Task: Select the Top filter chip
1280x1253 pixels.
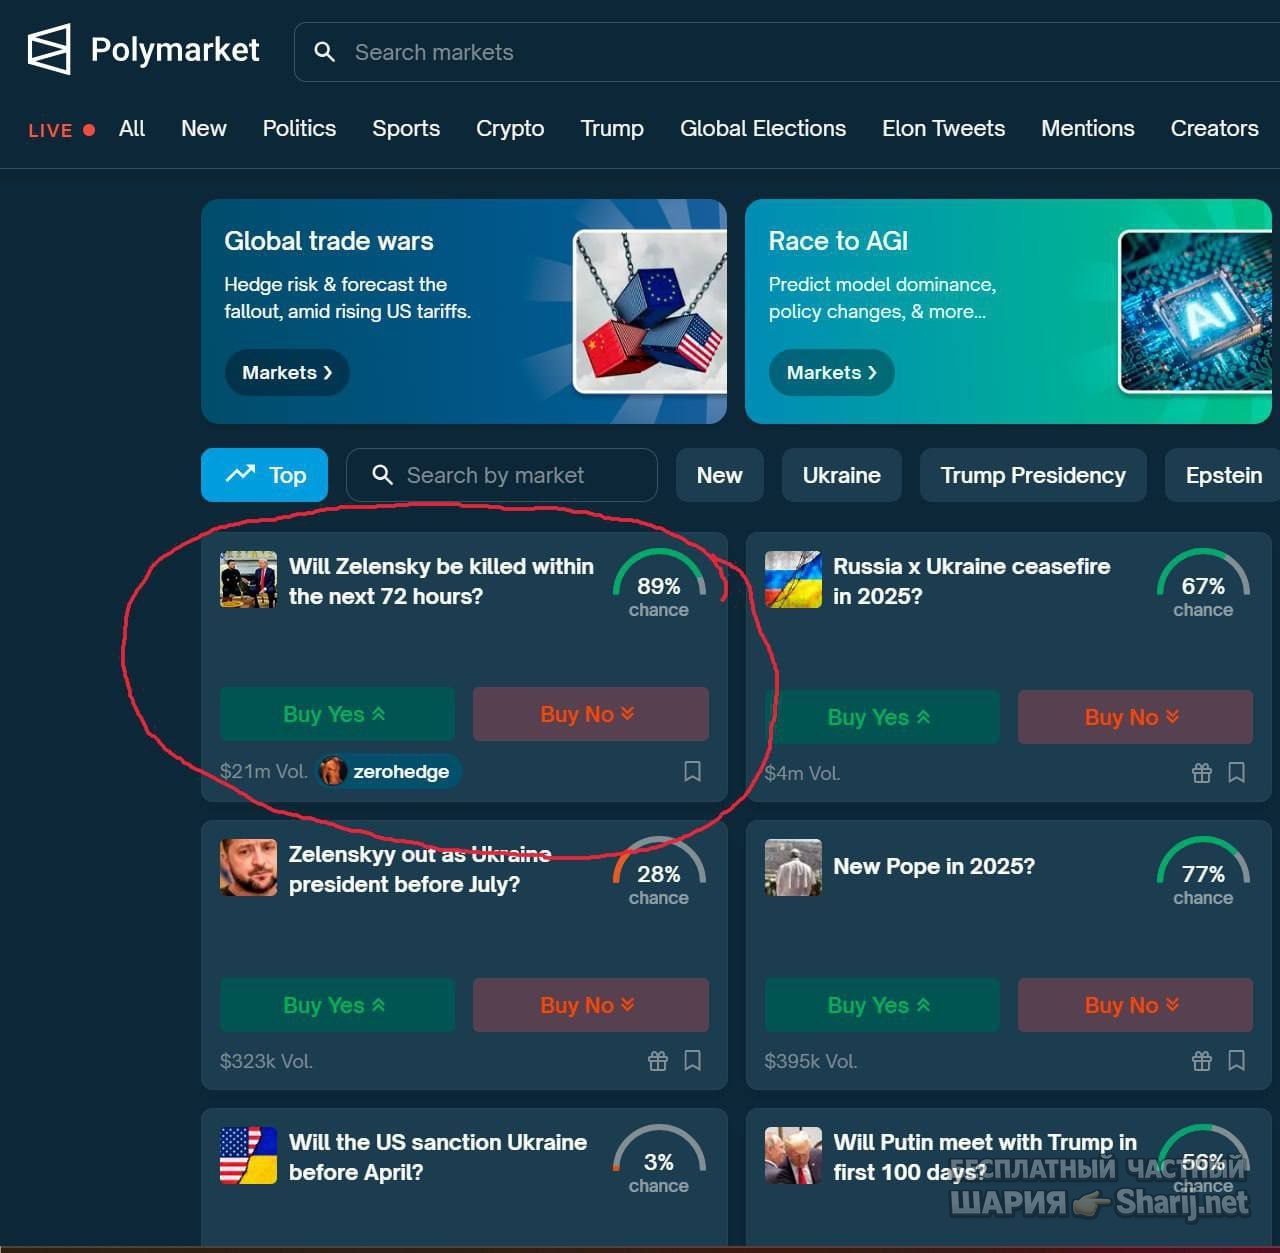Action: (264, 475)
